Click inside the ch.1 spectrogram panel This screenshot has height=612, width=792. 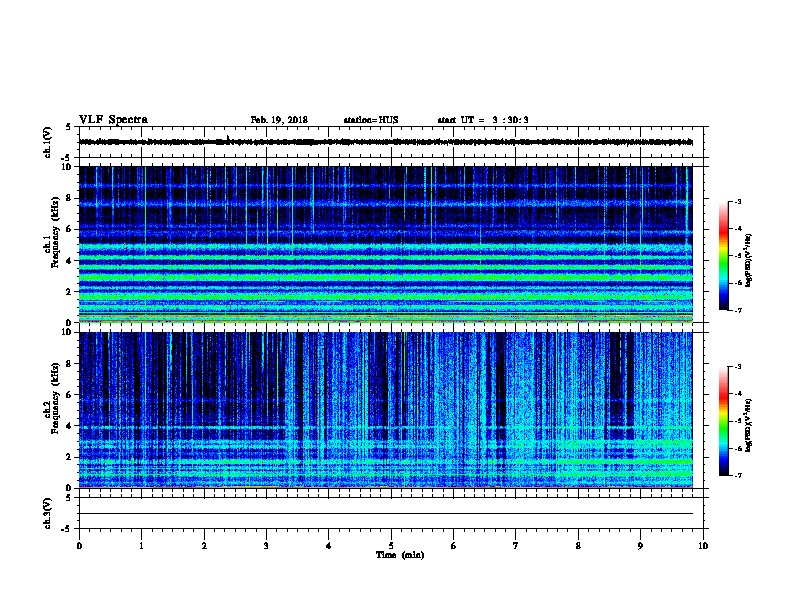(386, 244)
